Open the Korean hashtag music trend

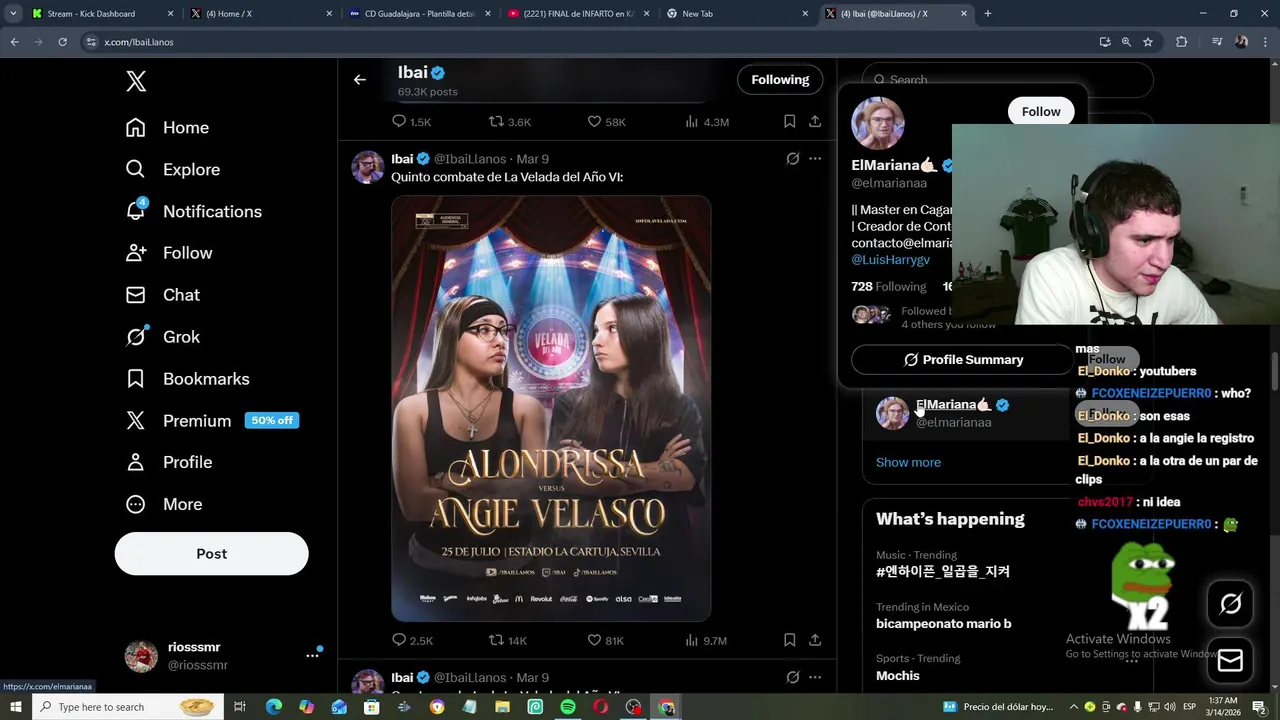[x=943, y=572]
